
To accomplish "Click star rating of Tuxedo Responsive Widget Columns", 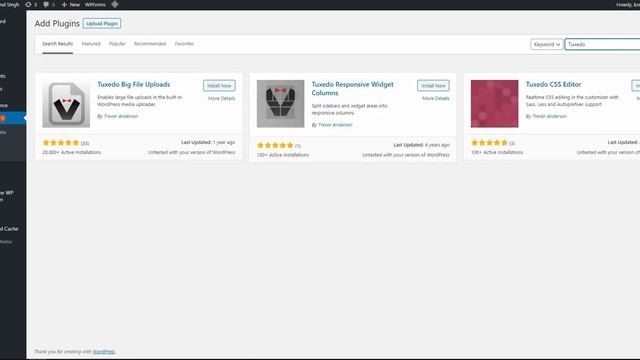I will [x=275, y=145].
